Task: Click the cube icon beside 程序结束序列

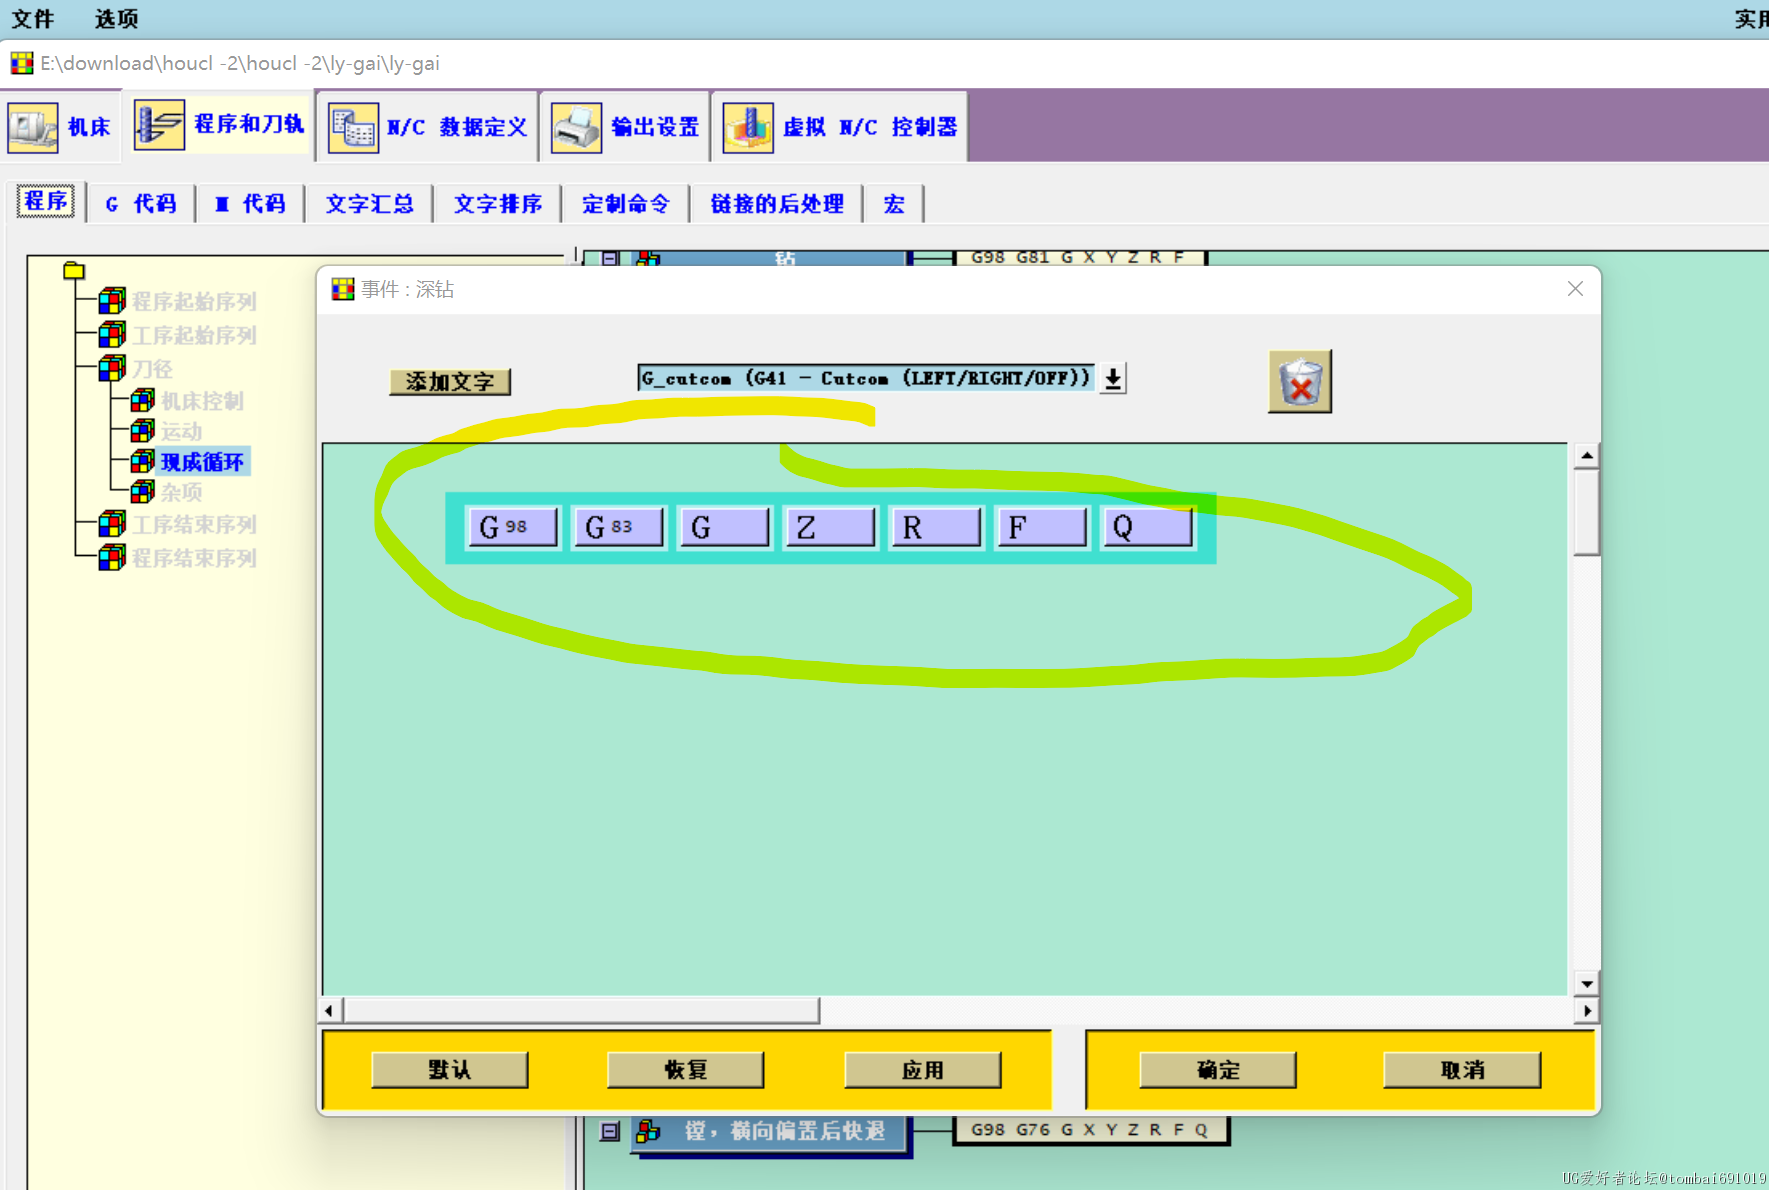Action: coord(112,558)
